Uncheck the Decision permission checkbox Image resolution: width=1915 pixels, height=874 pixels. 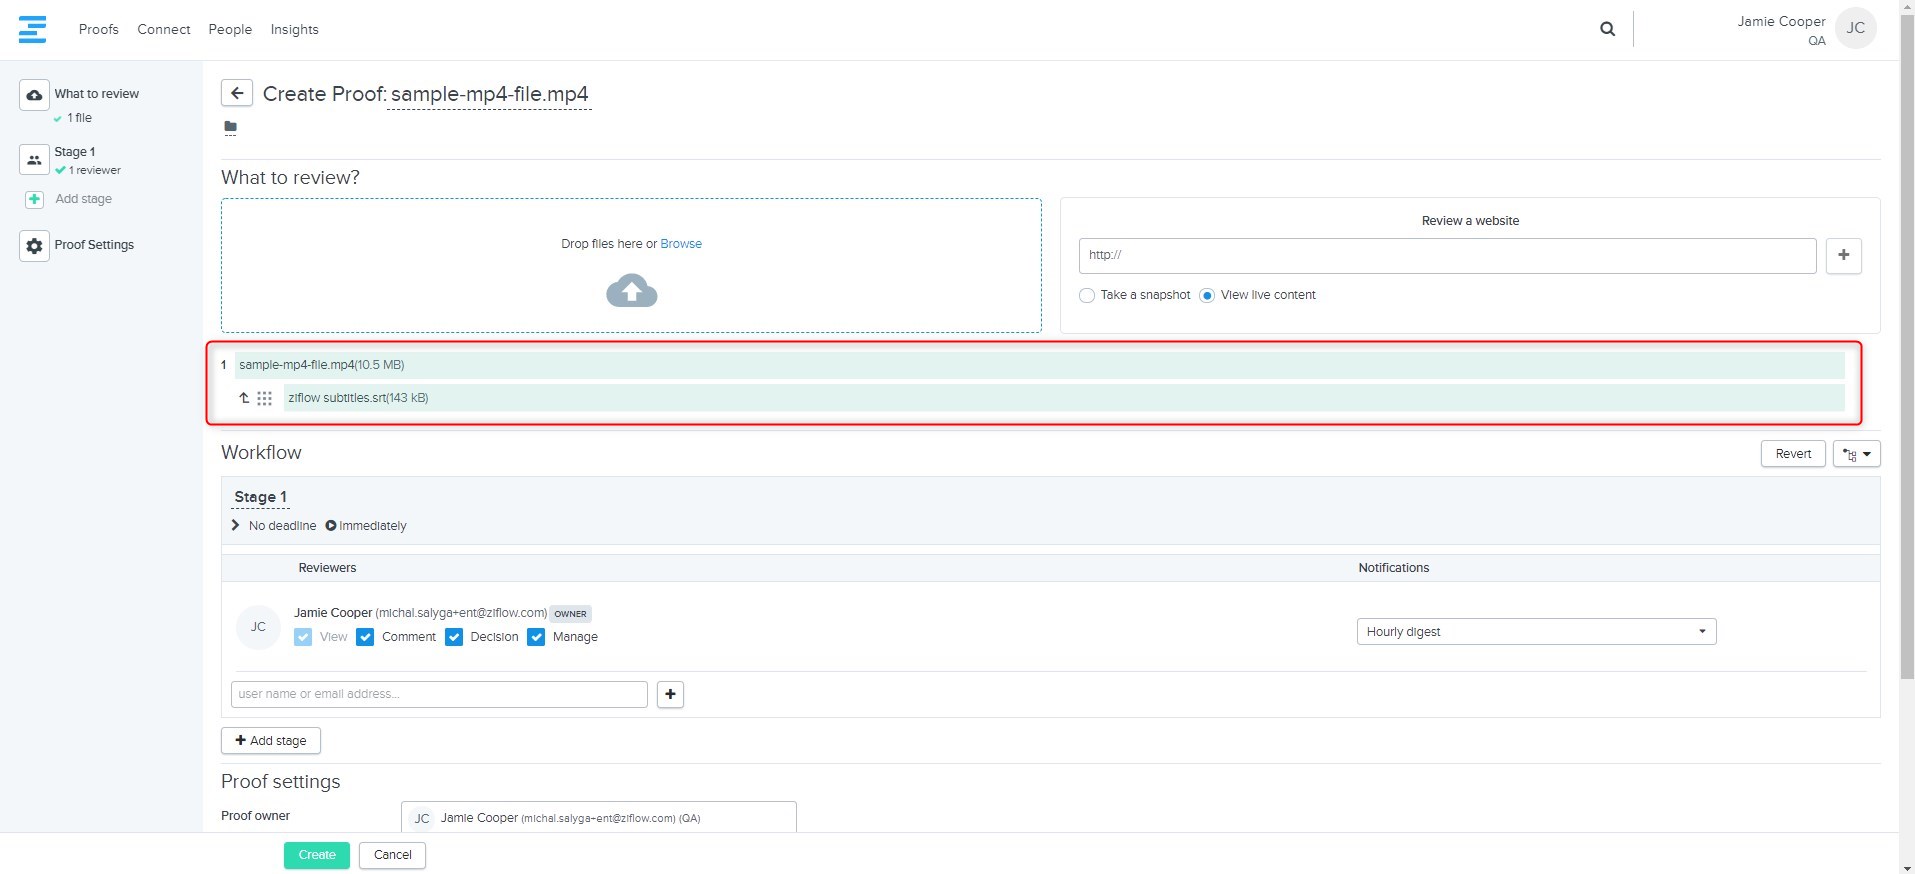(x=454, y=637)
